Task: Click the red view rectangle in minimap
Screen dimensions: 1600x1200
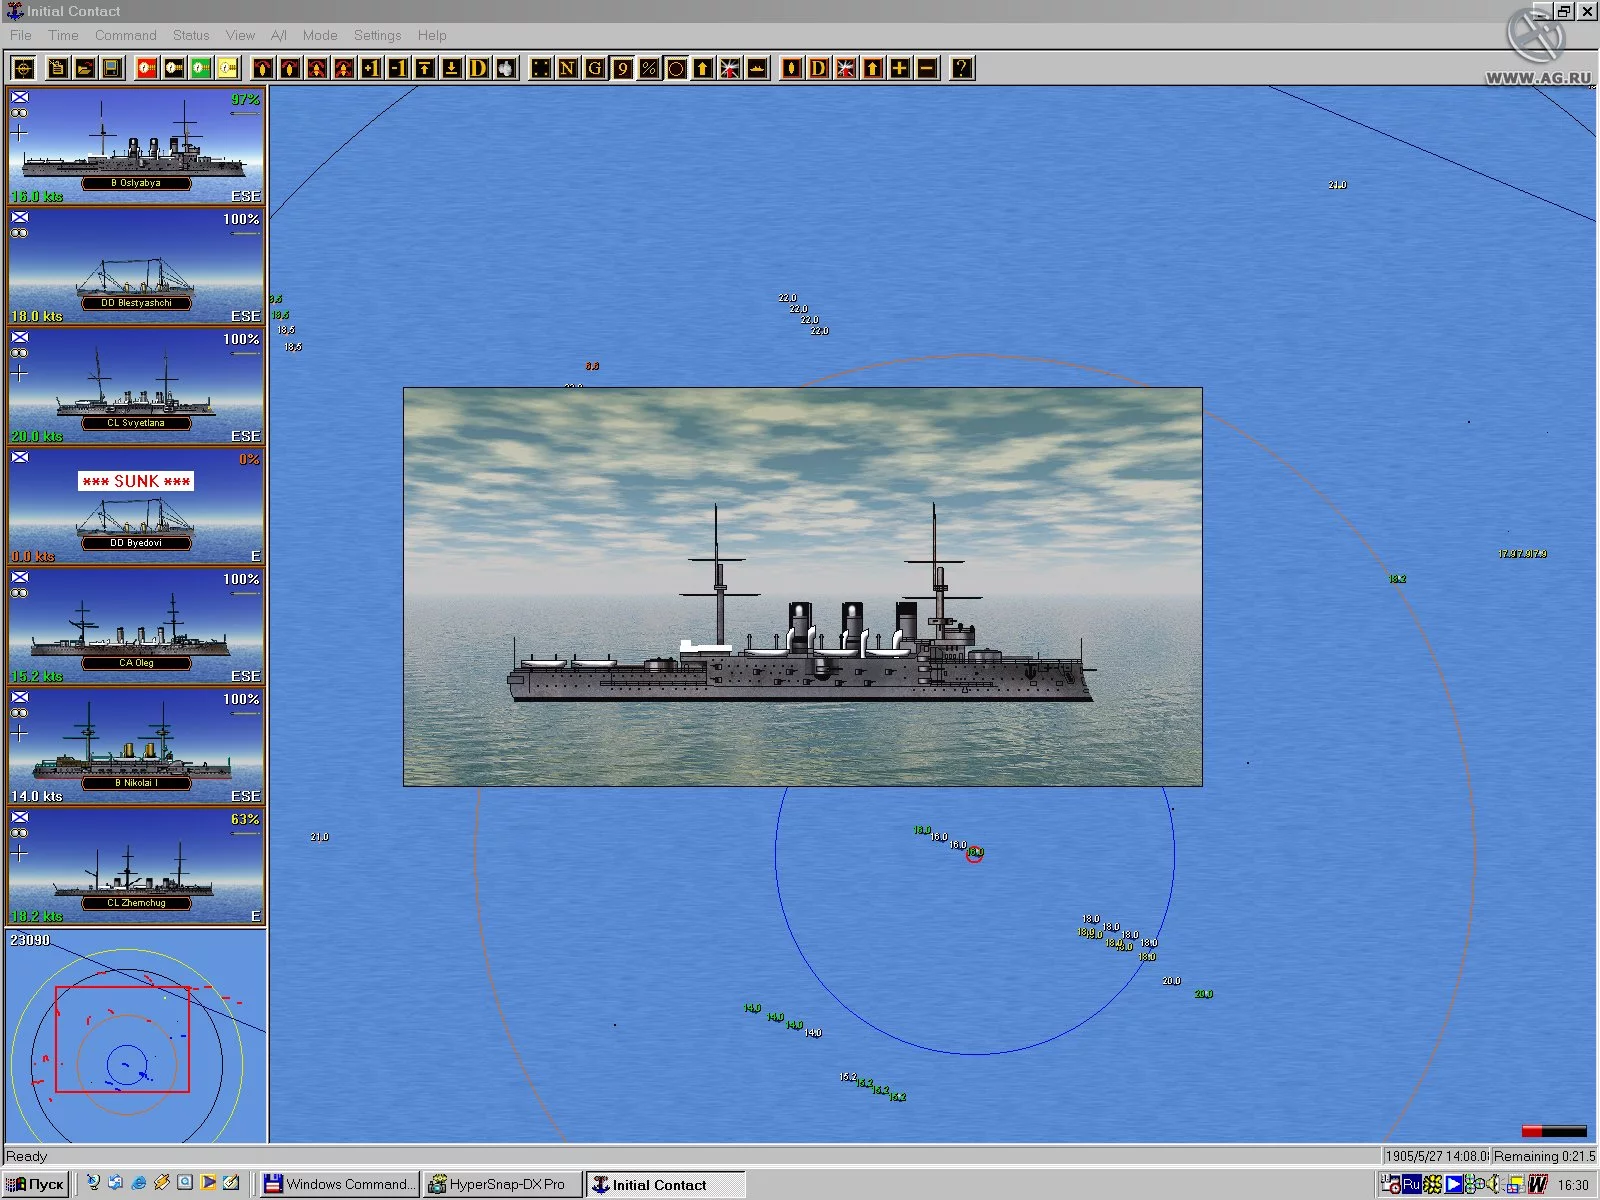Action: click(x=122, y=1039)
